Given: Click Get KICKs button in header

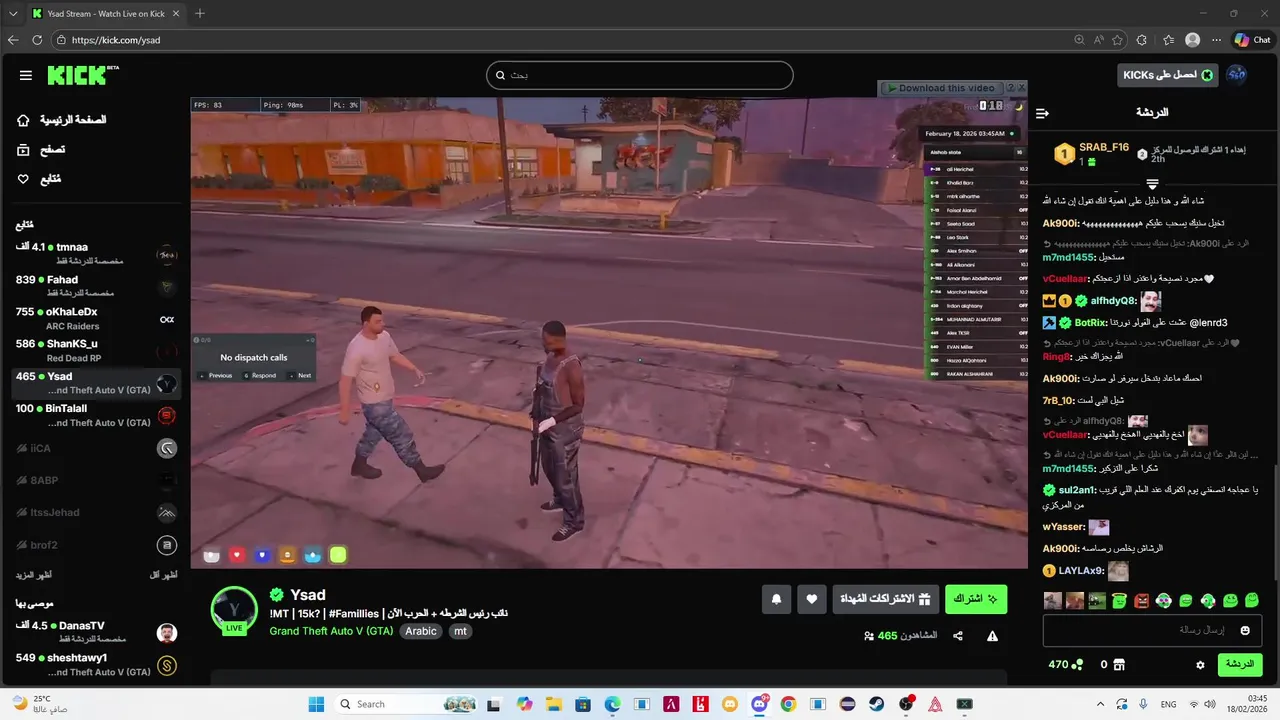Looking at the screenshot, I should [1167, 75].
